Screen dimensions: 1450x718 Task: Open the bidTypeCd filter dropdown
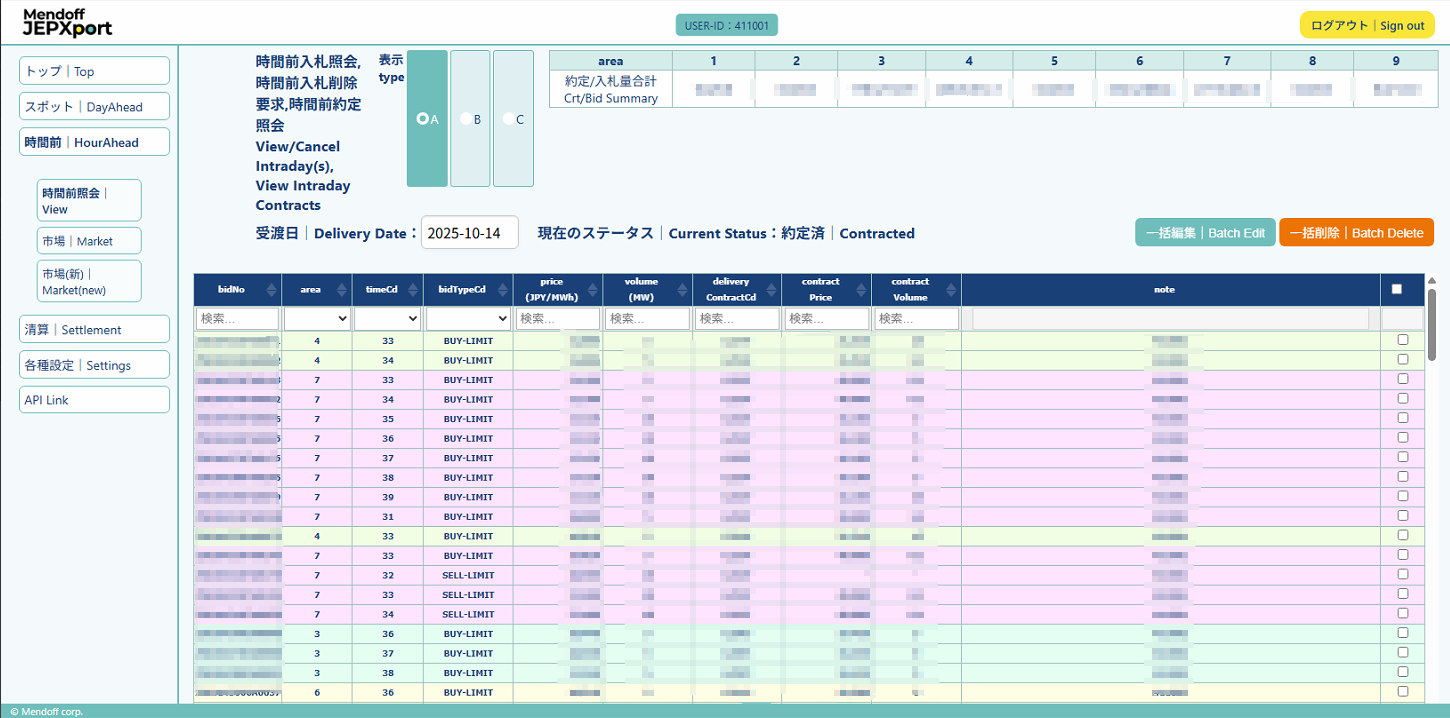tap(468, 318)
